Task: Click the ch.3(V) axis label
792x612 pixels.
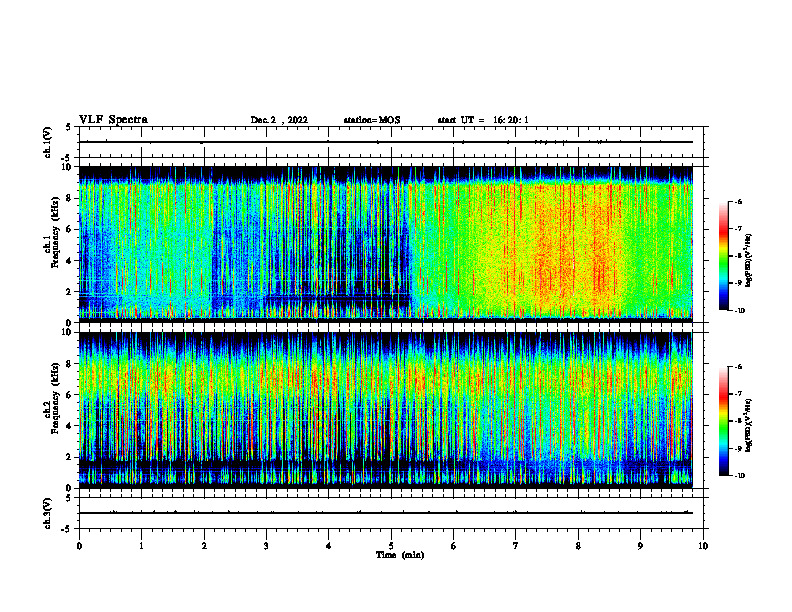Action: (48, 513)
